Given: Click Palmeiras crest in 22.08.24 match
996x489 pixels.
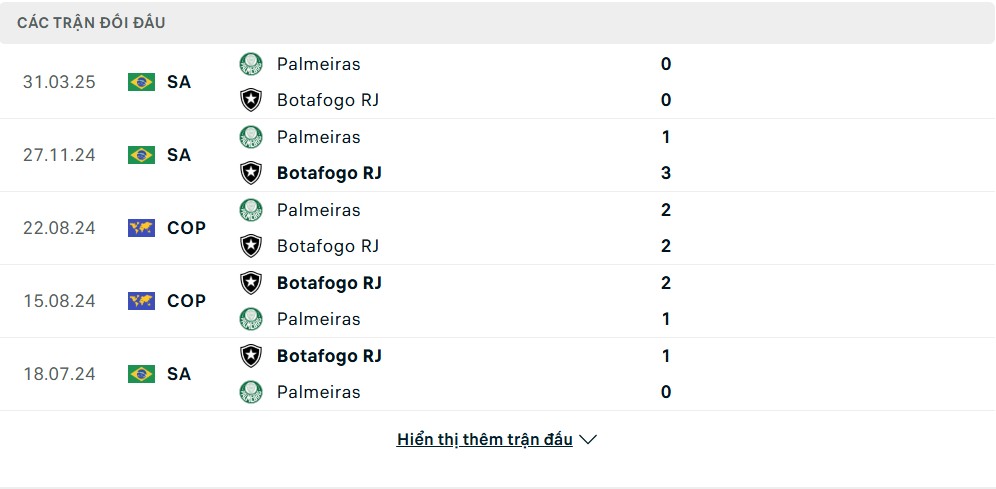Looking at the screenshot, I should coord(251,210).
